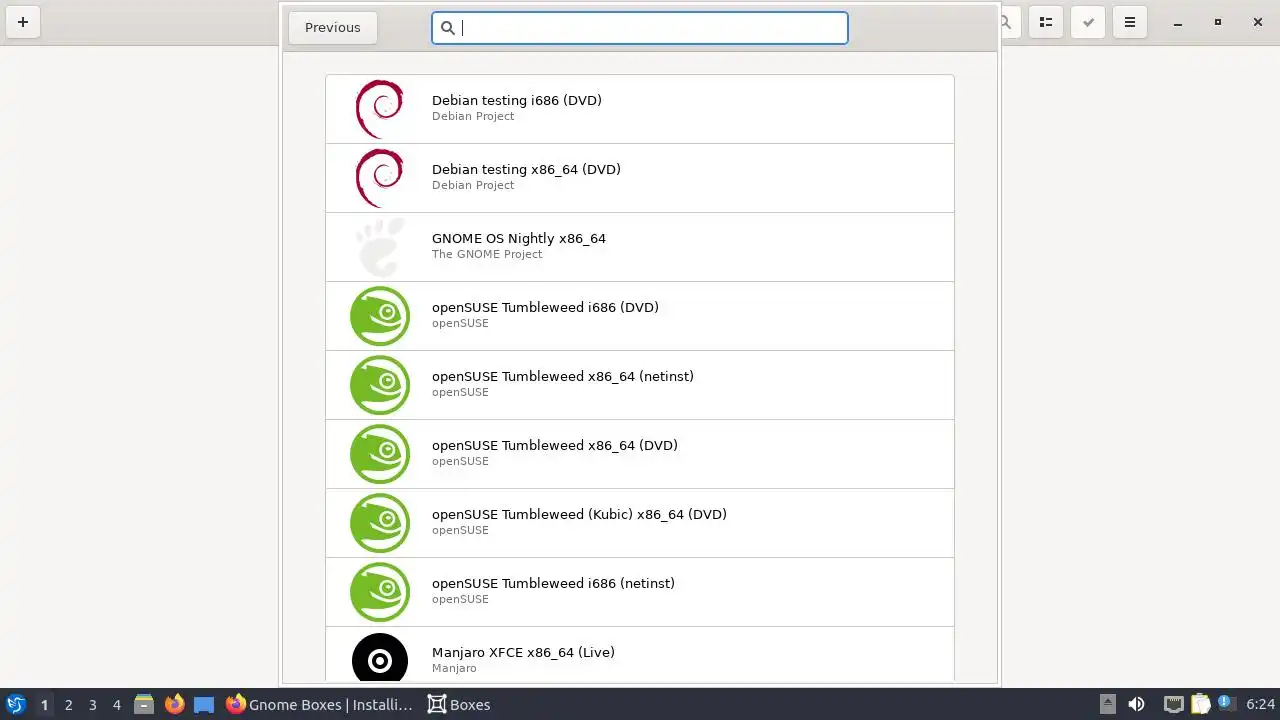Choose GNOME OS Nightly x86_64
The image size is (1280, 720).
[640, 247]
